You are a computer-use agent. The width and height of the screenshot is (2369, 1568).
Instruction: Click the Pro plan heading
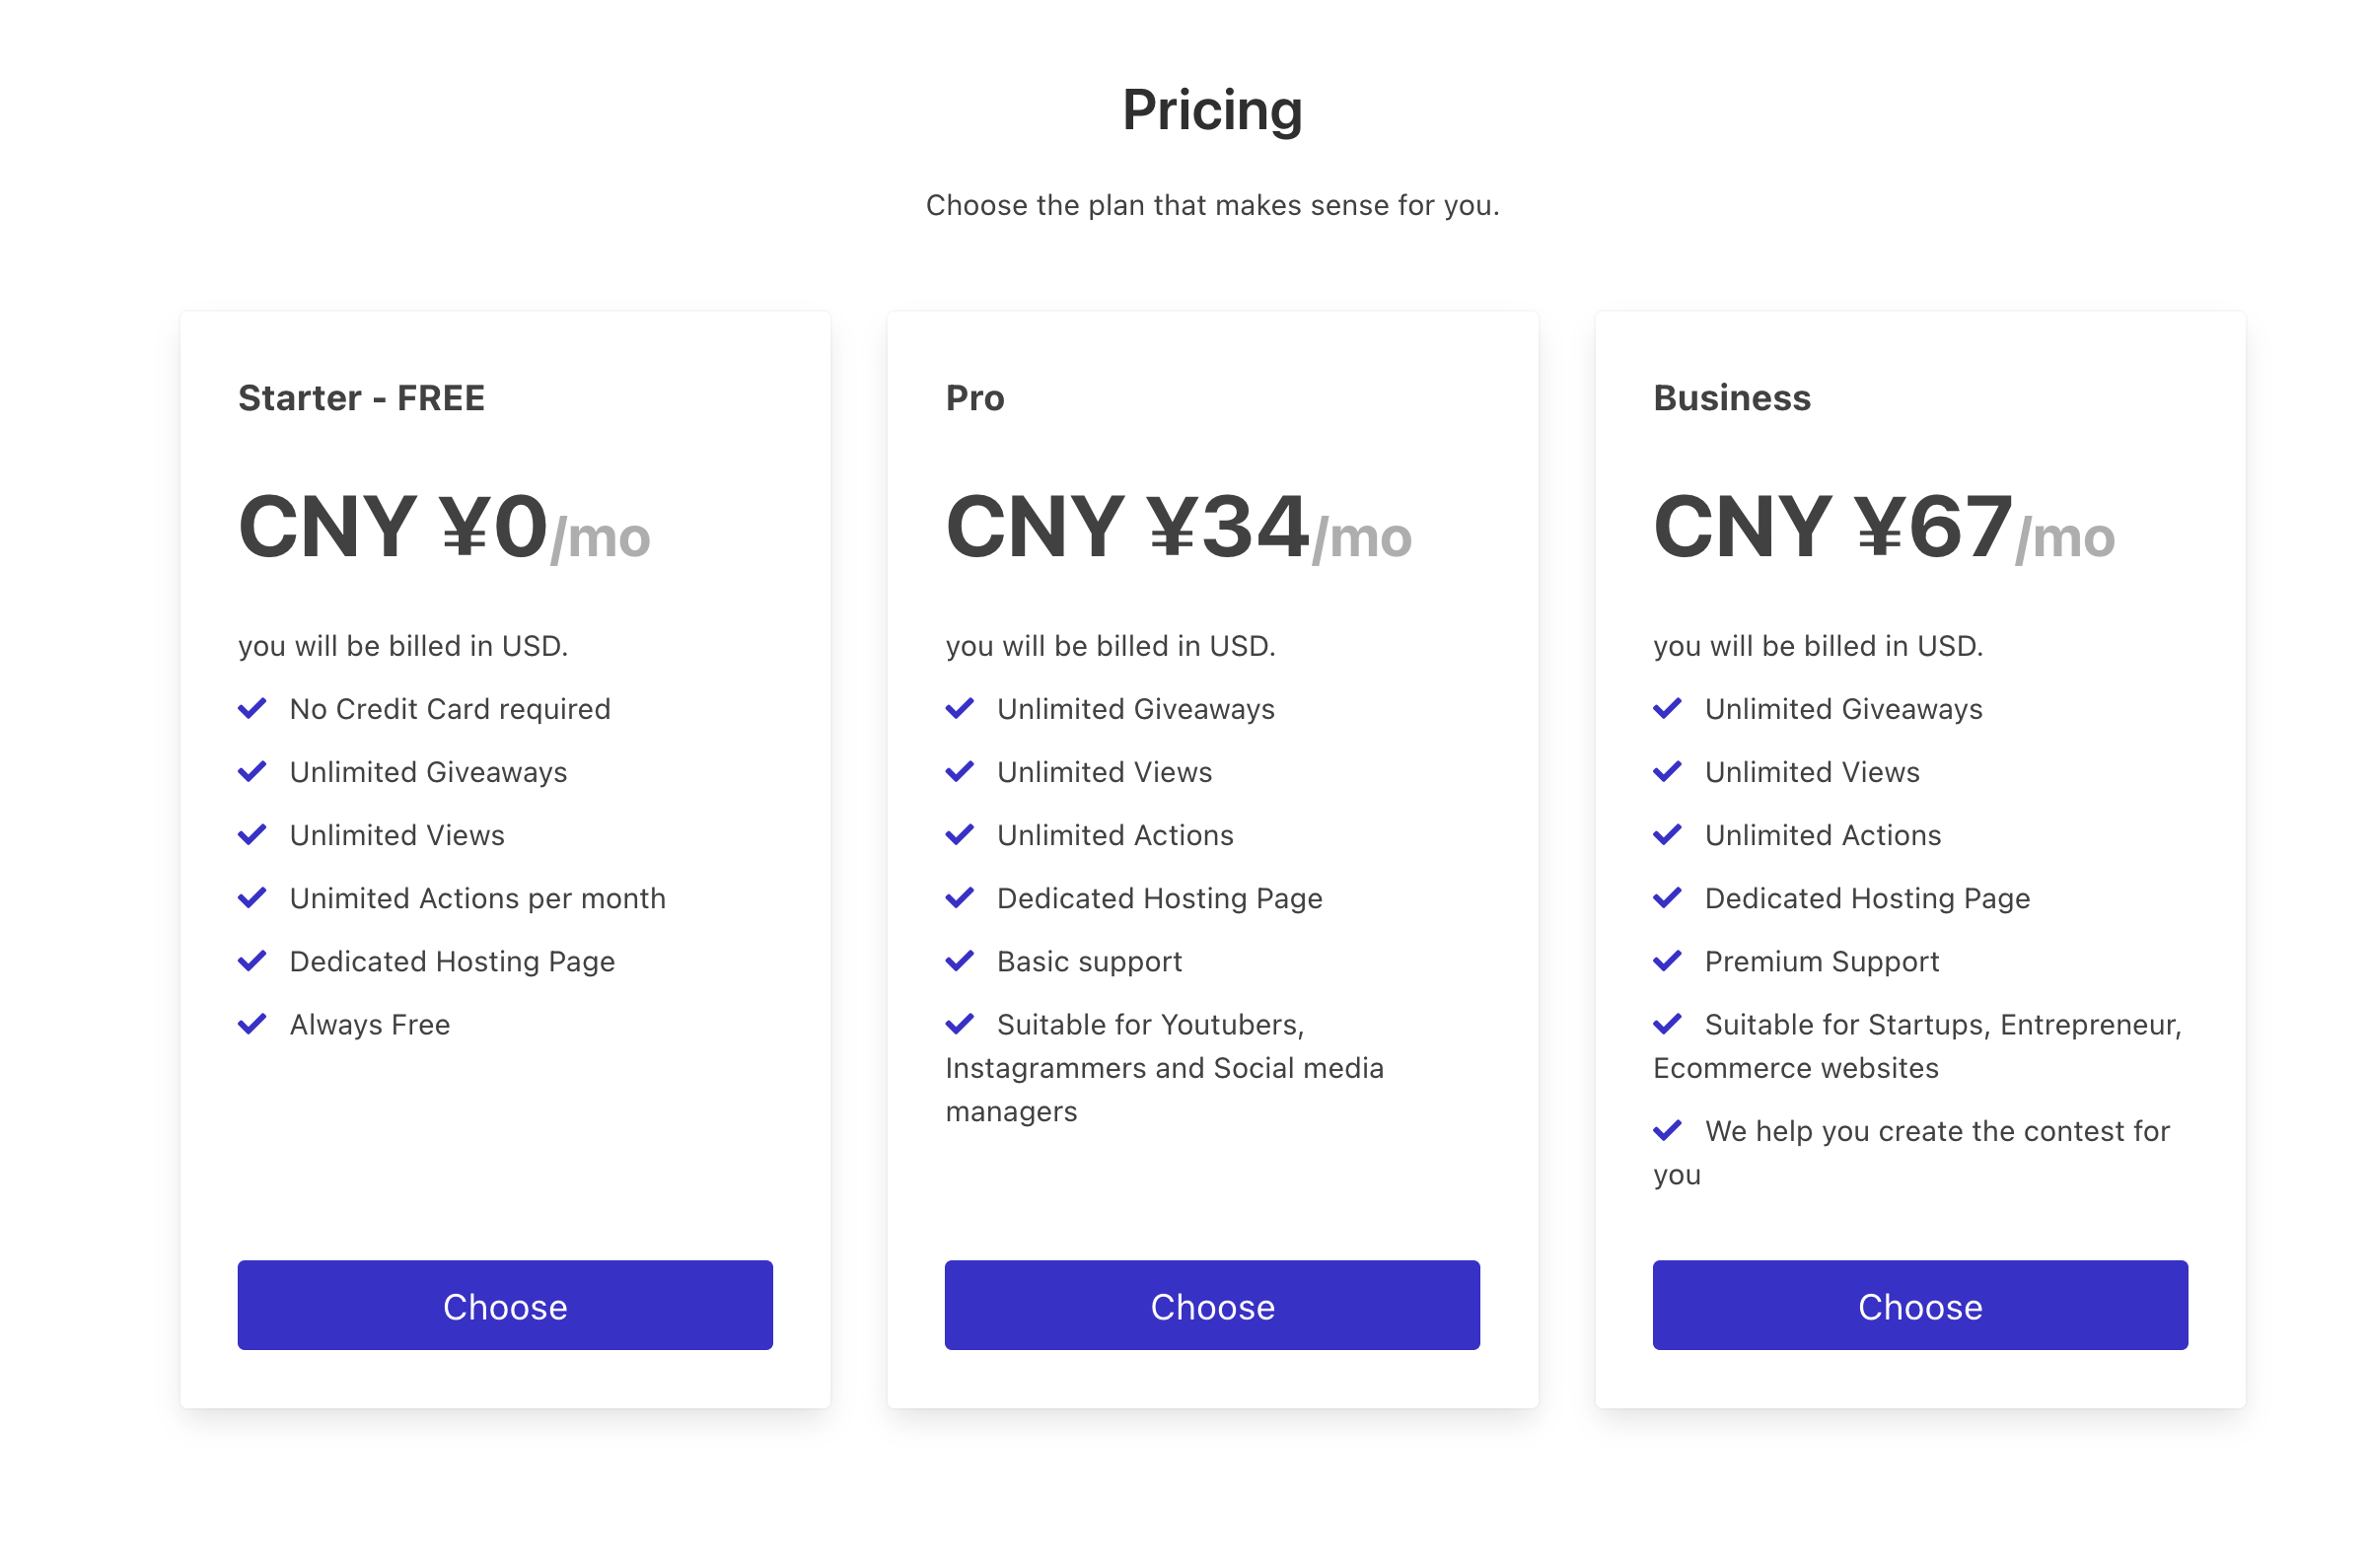coord(975,398)
